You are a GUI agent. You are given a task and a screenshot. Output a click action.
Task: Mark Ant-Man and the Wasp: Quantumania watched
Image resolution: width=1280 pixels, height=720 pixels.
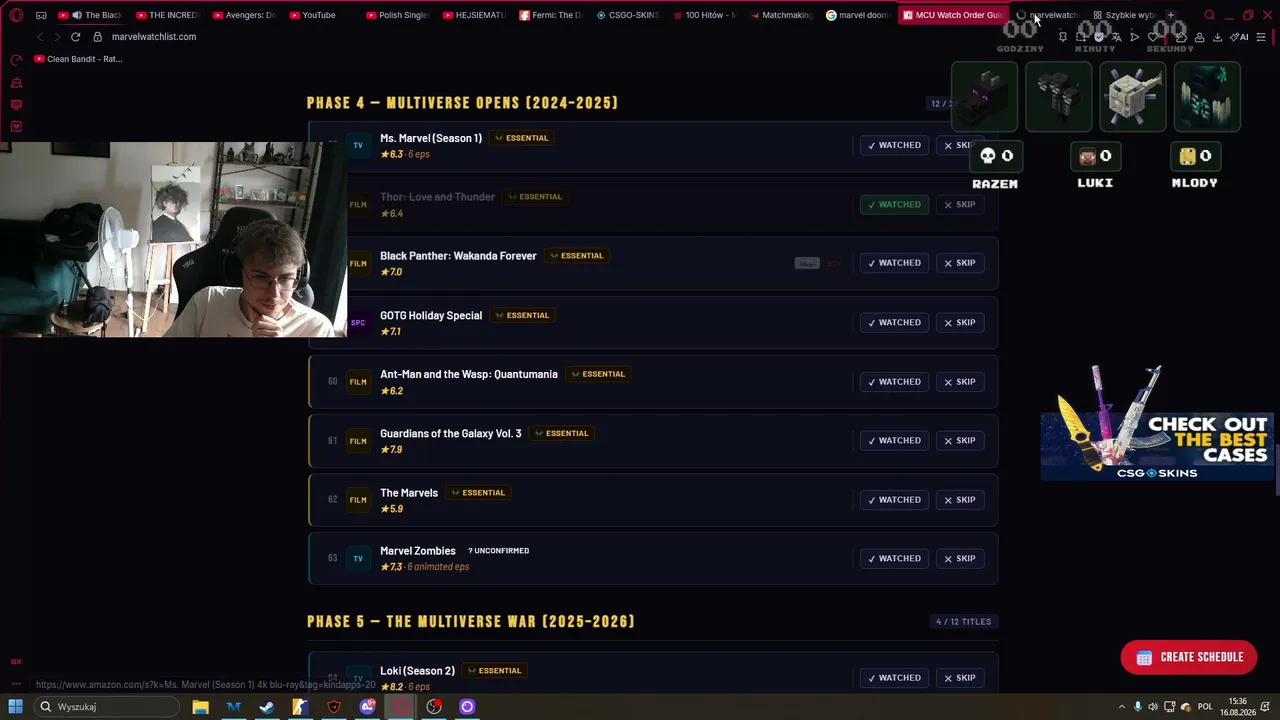(894, 382)
